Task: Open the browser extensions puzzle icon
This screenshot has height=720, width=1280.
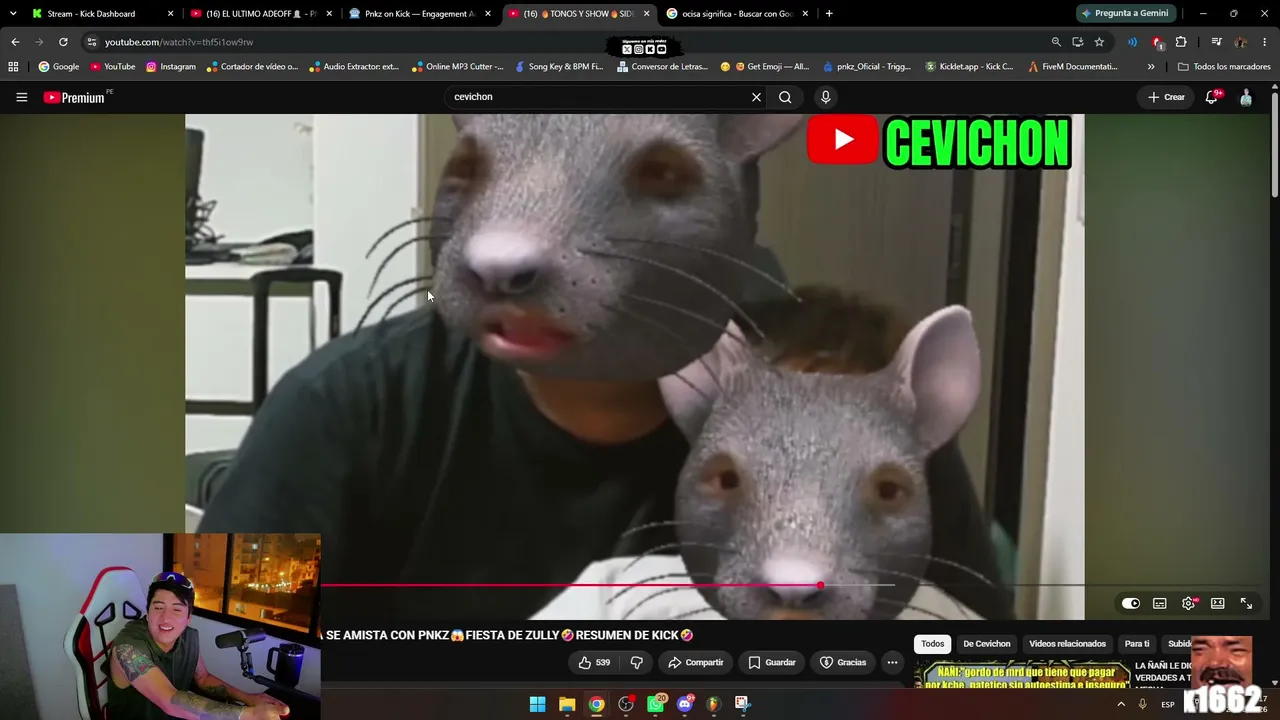Action: (1181, 42)
